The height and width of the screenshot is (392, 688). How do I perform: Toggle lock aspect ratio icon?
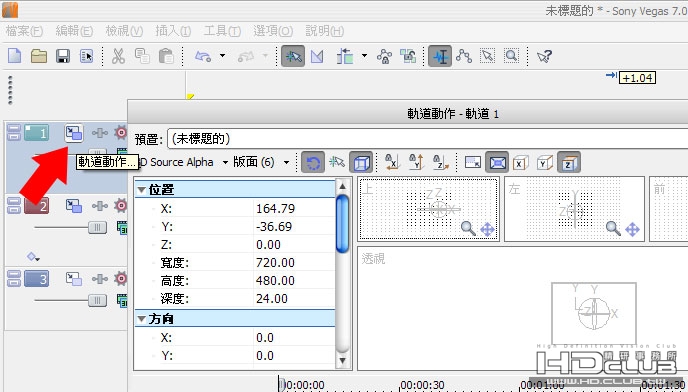pyautogui.click(x=473, y=162)
